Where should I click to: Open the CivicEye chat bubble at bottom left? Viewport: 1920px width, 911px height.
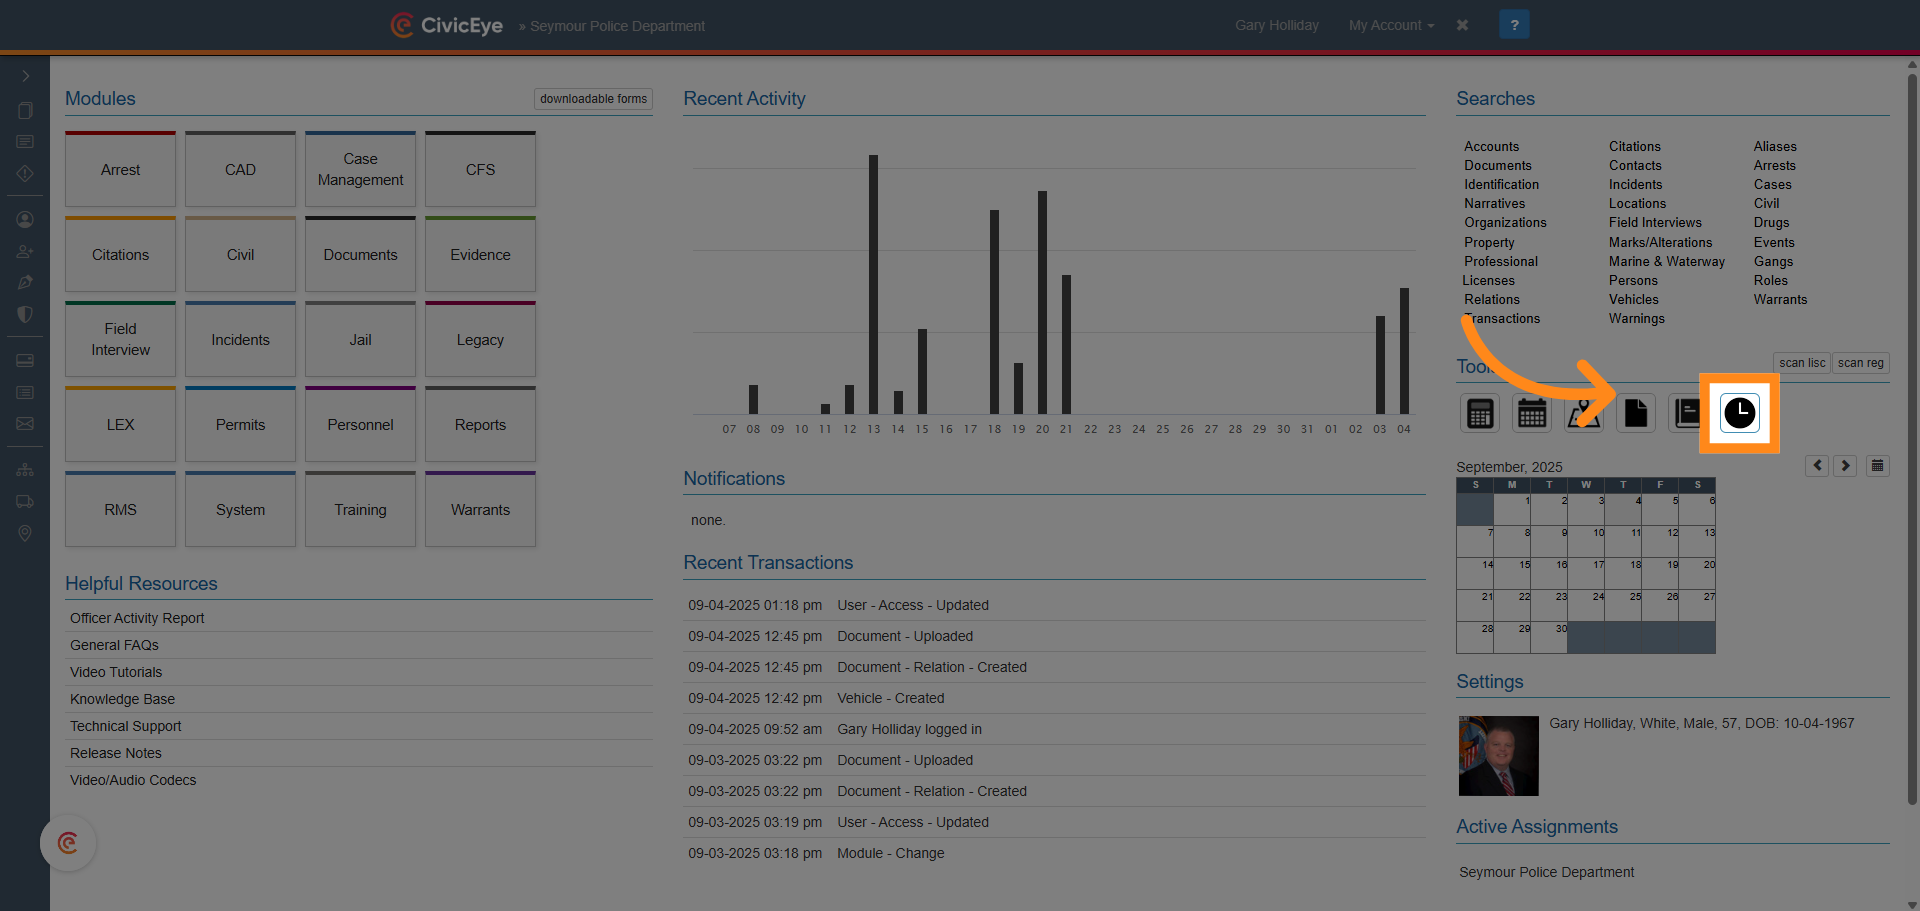68,843
